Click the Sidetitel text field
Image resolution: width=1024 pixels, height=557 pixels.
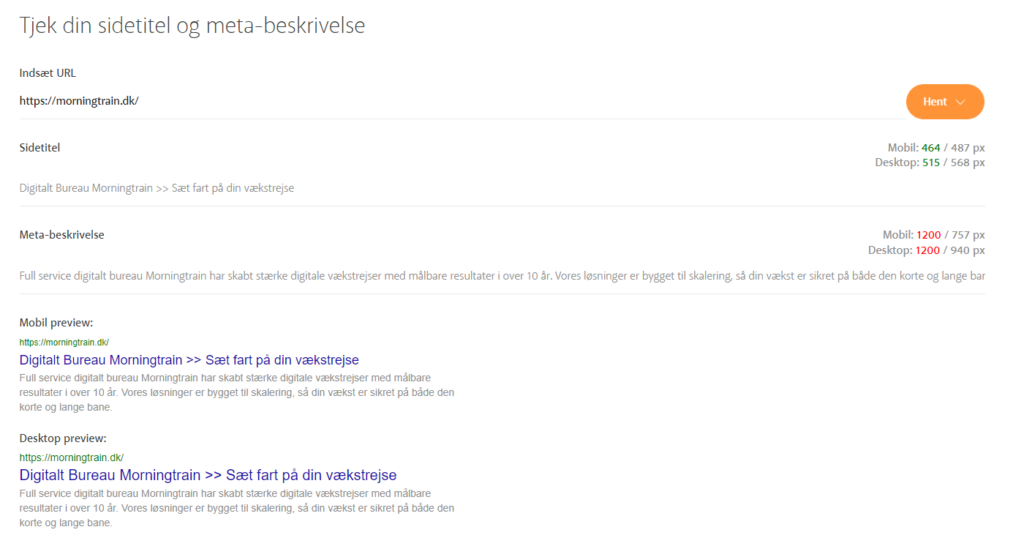pyautogui.click(x=502, y=188)
